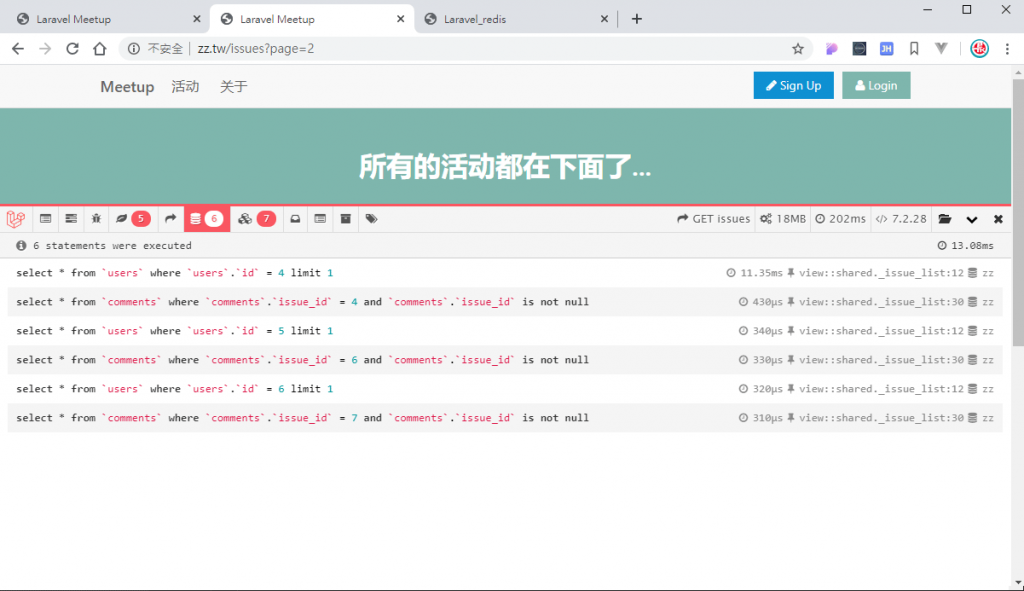Click the zz database label on first query

(981, 273)
